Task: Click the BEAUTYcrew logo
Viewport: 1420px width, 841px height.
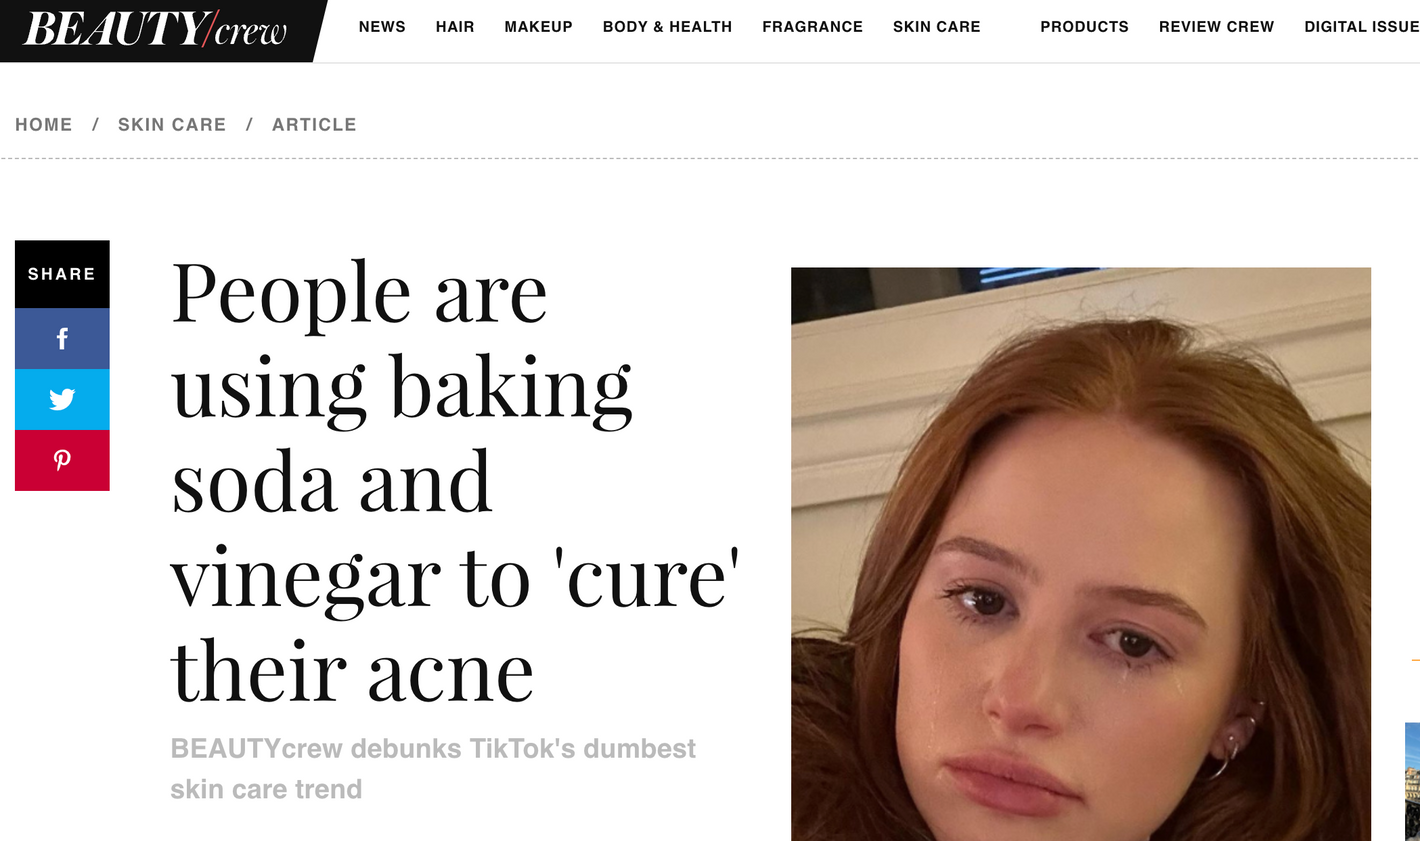Action: click(156, 29)
